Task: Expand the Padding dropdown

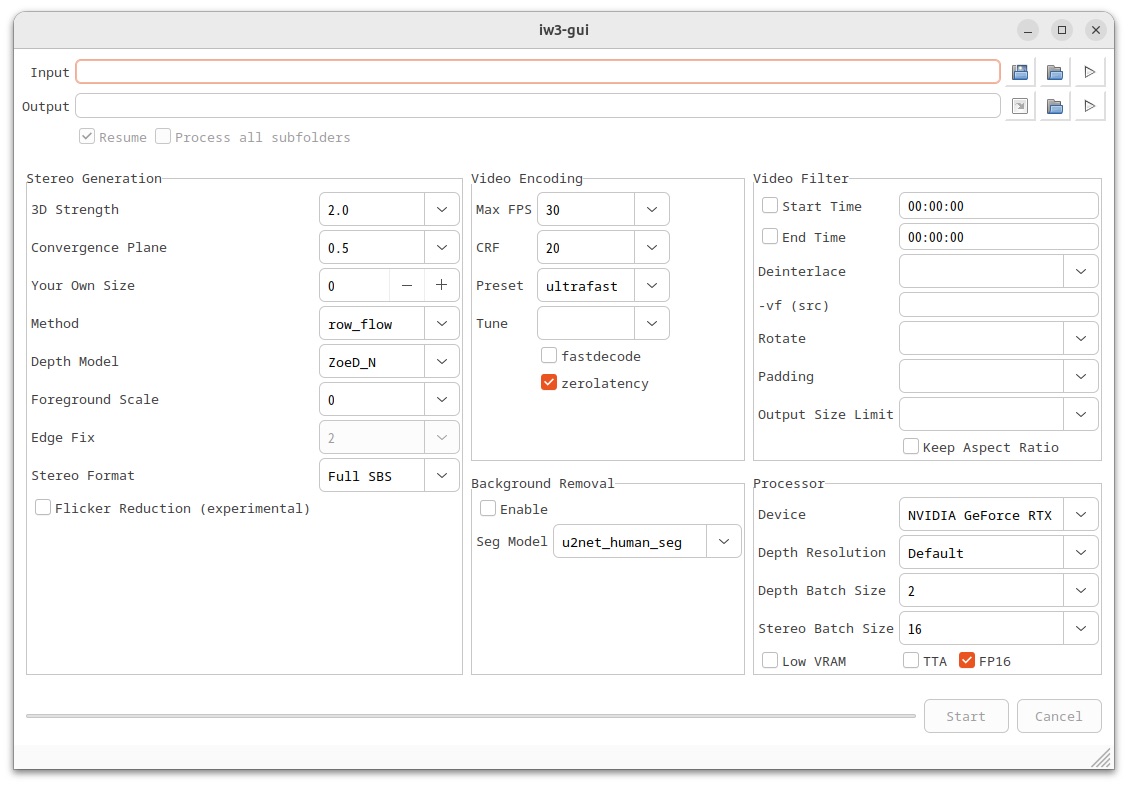Action: [x=1081, y=376]
